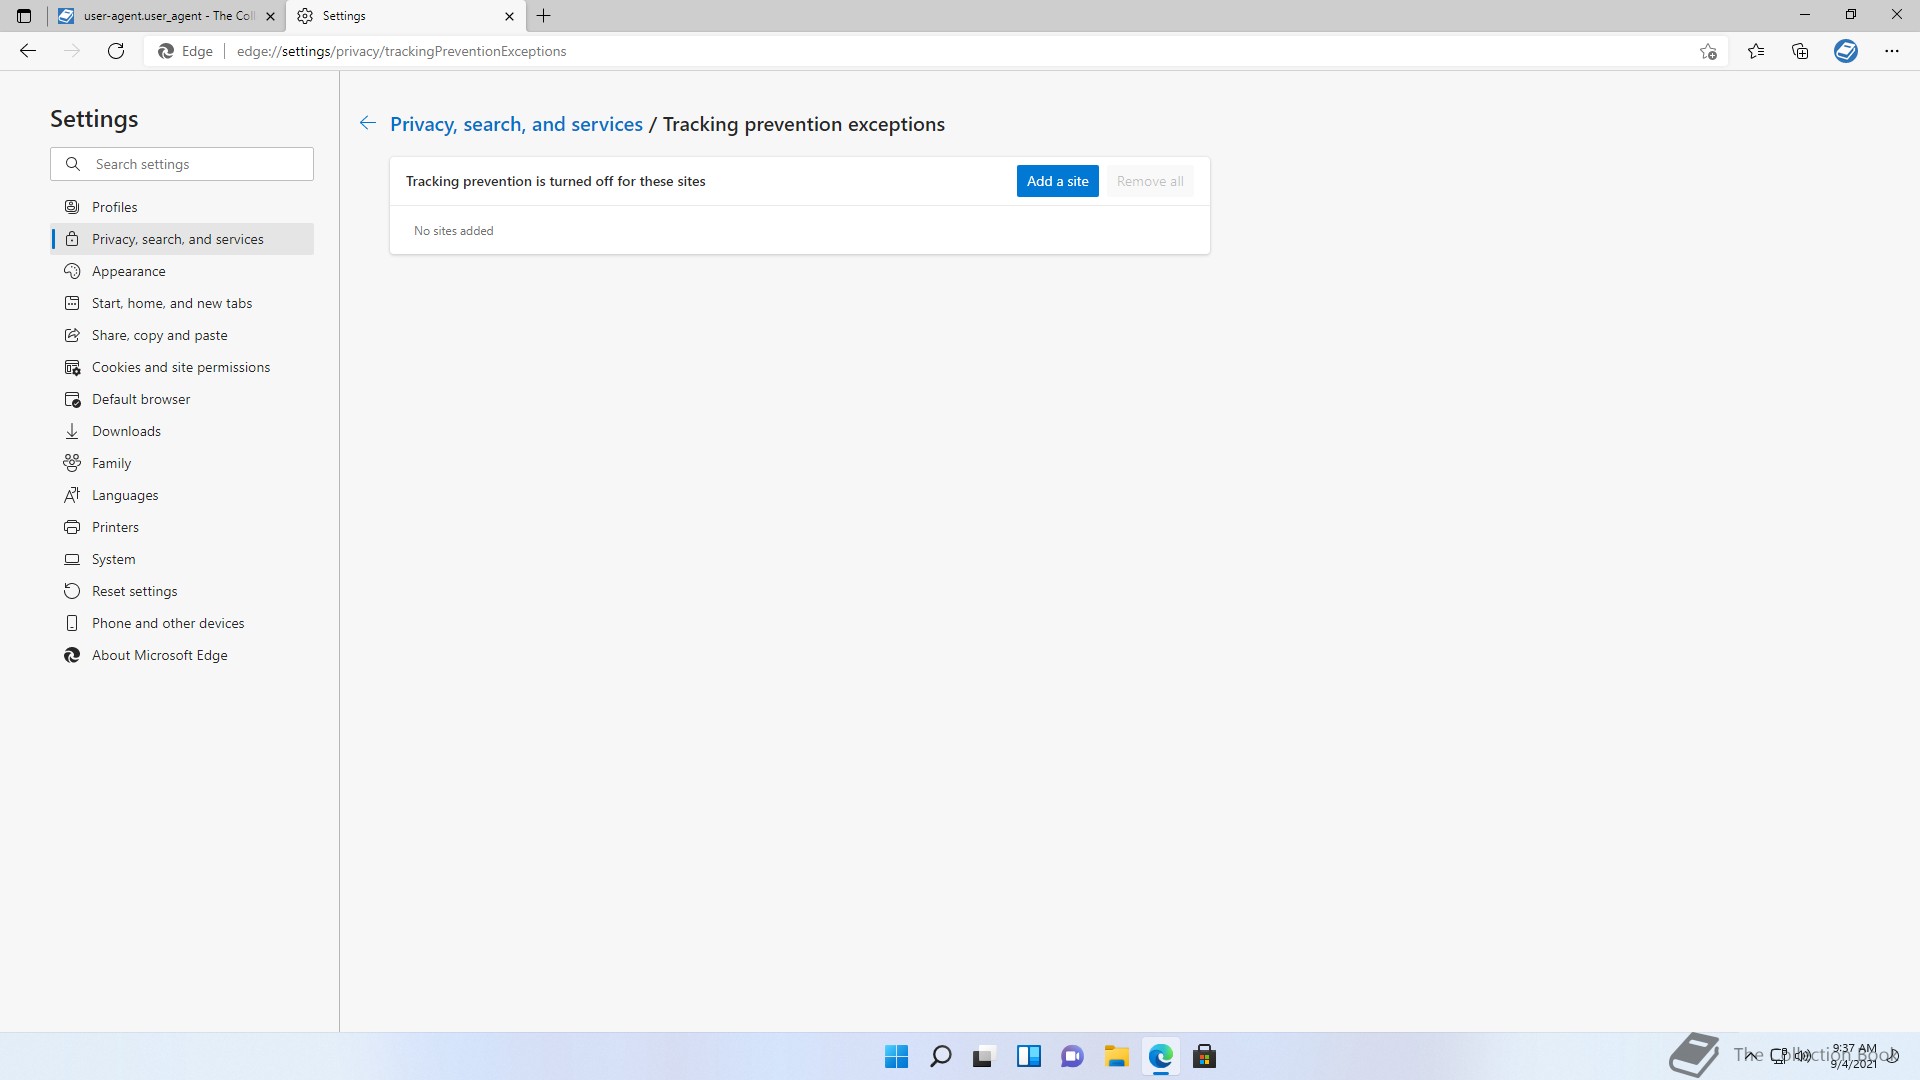Click the Add a site button

click(x=1057, y=181)
